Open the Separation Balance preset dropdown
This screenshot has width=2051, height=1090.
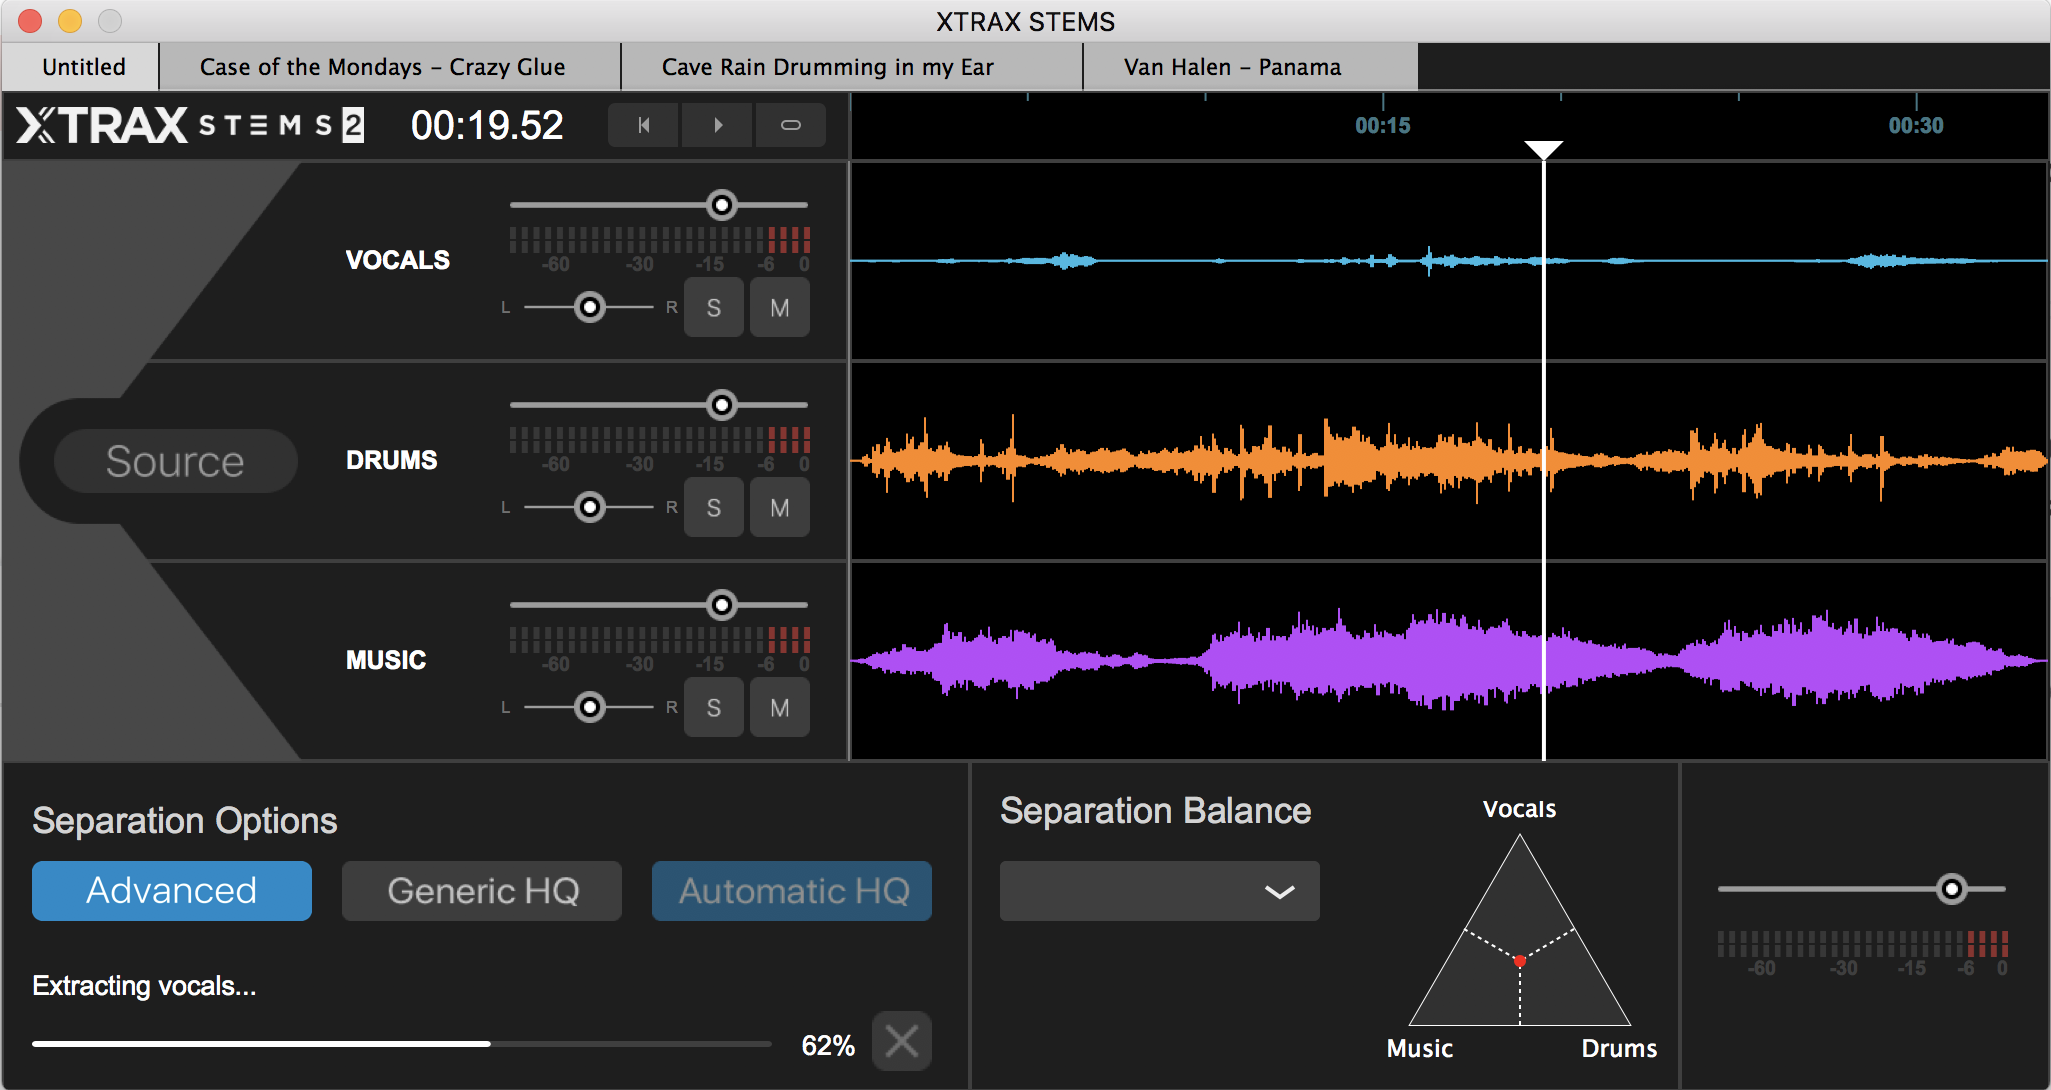pyautogui.click(x=1160, y=891)
